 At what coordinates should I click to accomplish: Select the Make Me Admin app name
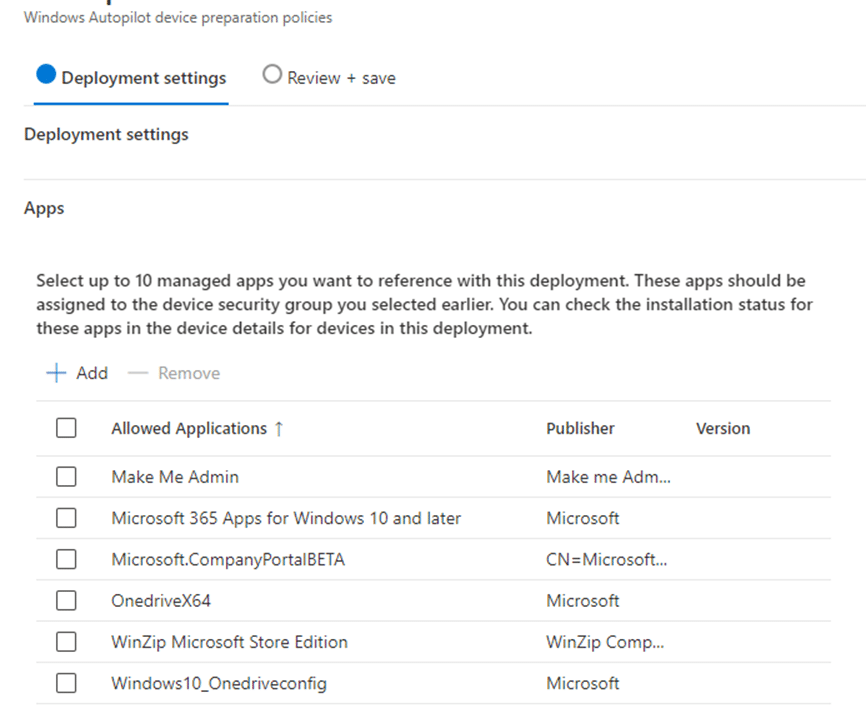pos(175,477)
